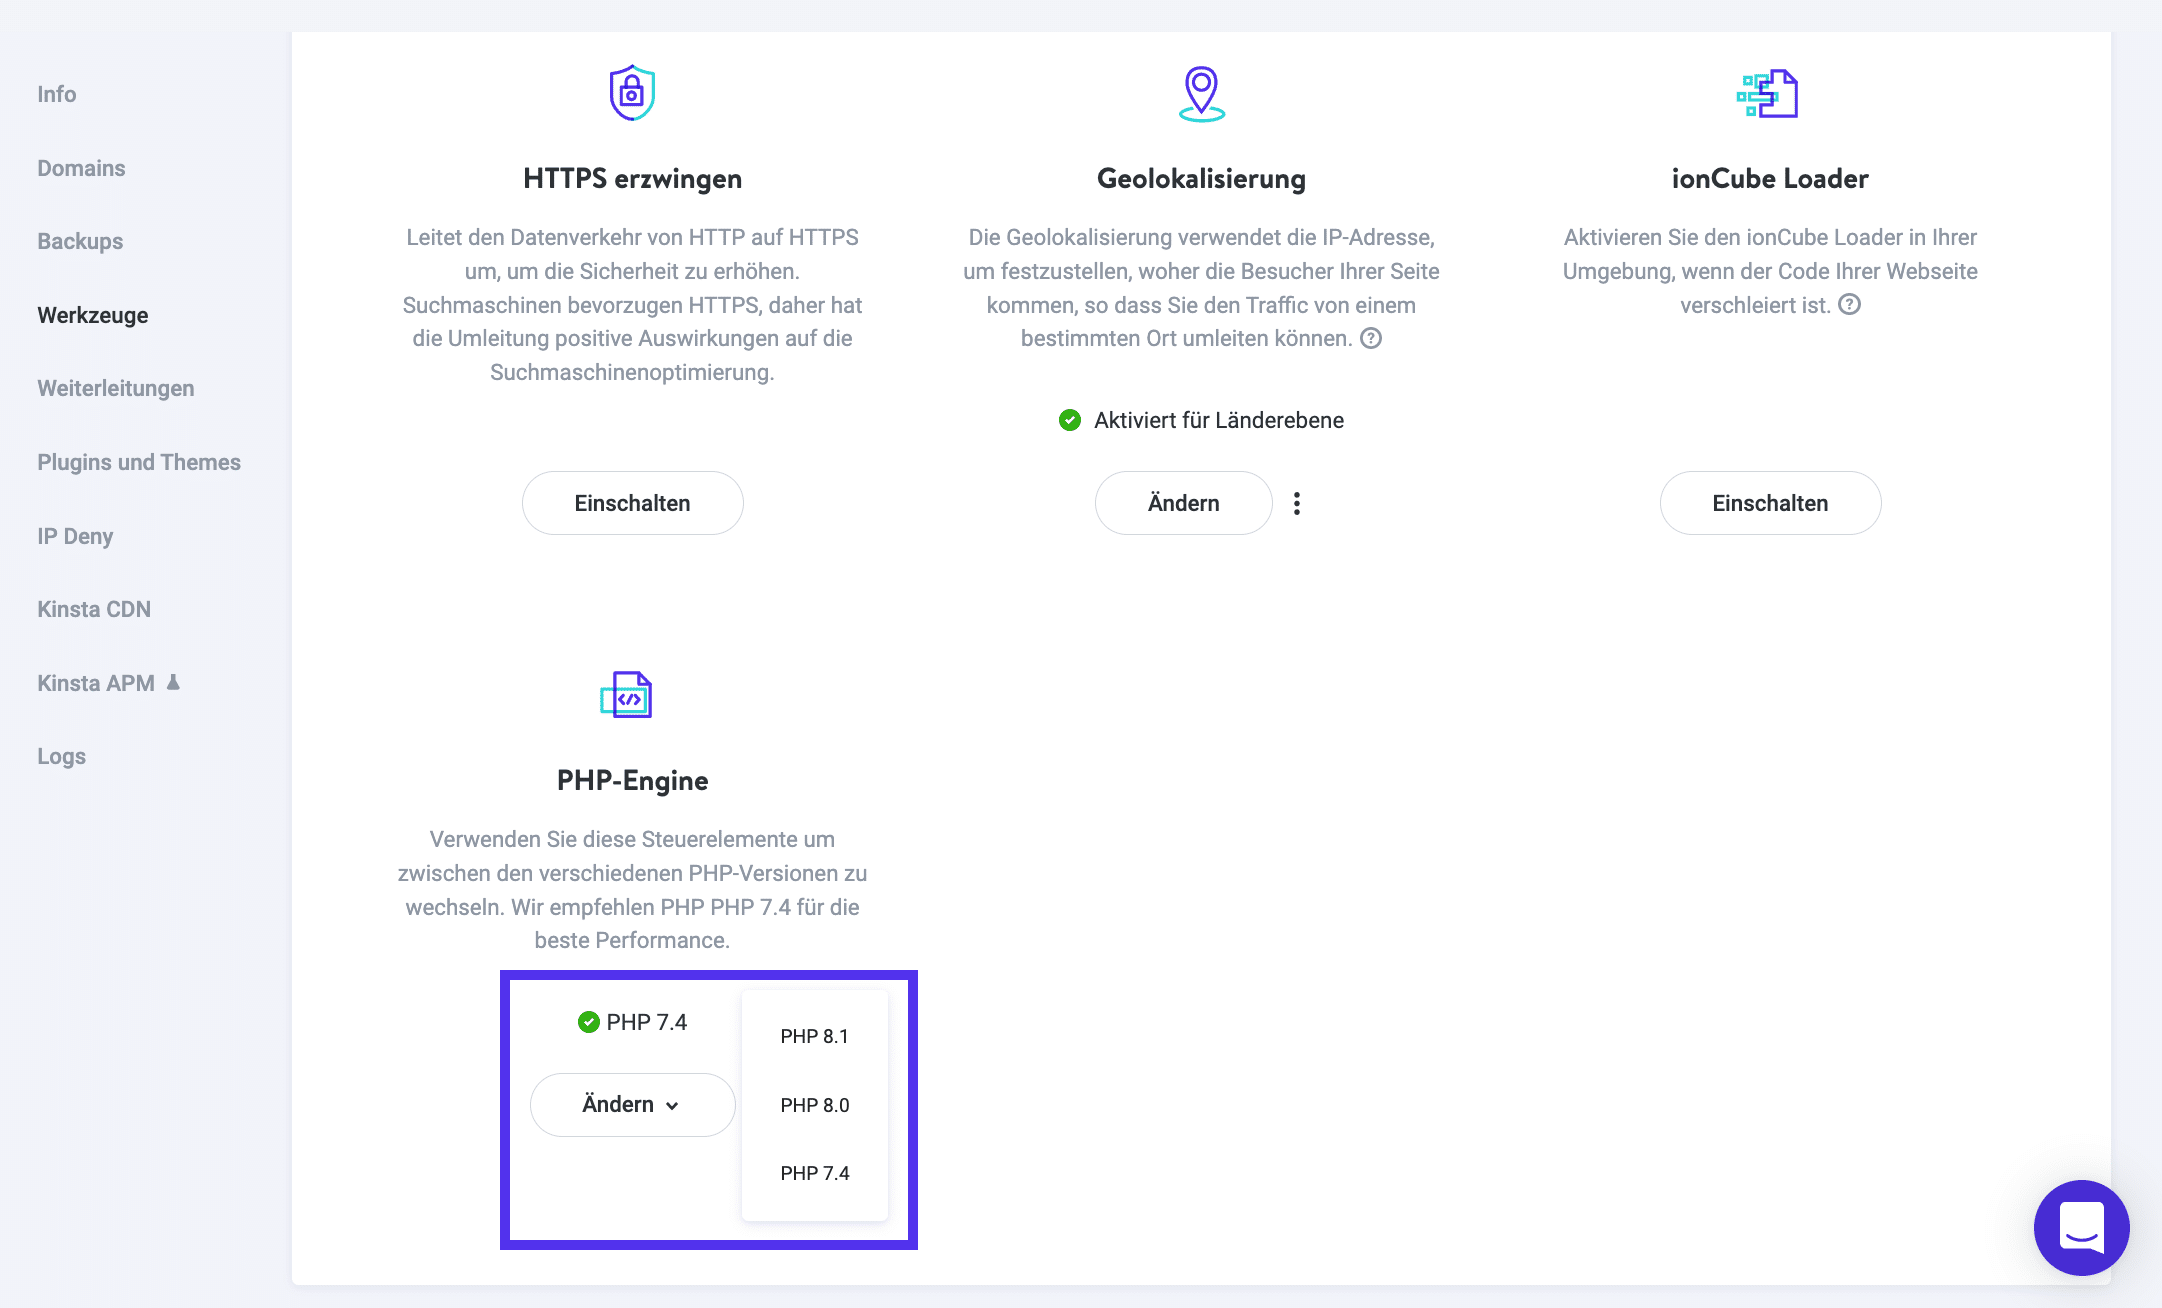Click the green check beside PHP 7.4
Image resolution: width=2162 pixels, height=1308 pixels.
click(587, 1021)
